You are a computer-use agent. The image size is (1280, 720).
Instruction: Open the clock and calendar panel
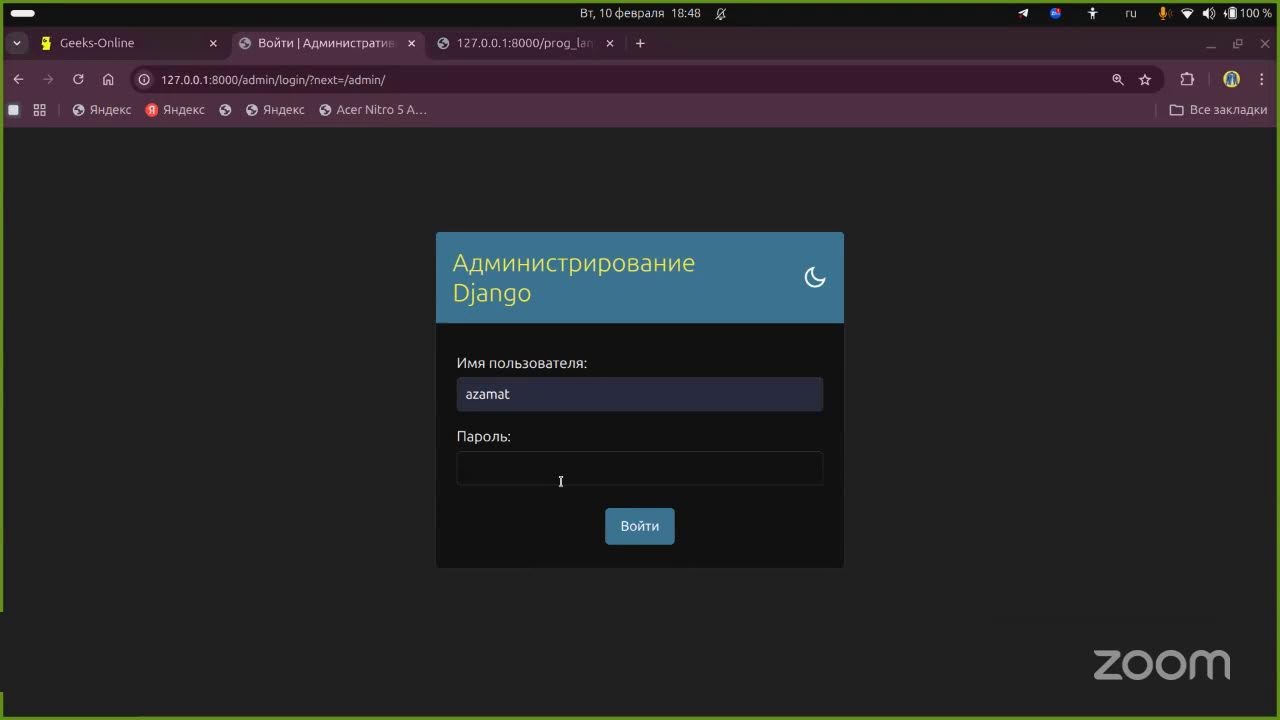tap(640, 13)
